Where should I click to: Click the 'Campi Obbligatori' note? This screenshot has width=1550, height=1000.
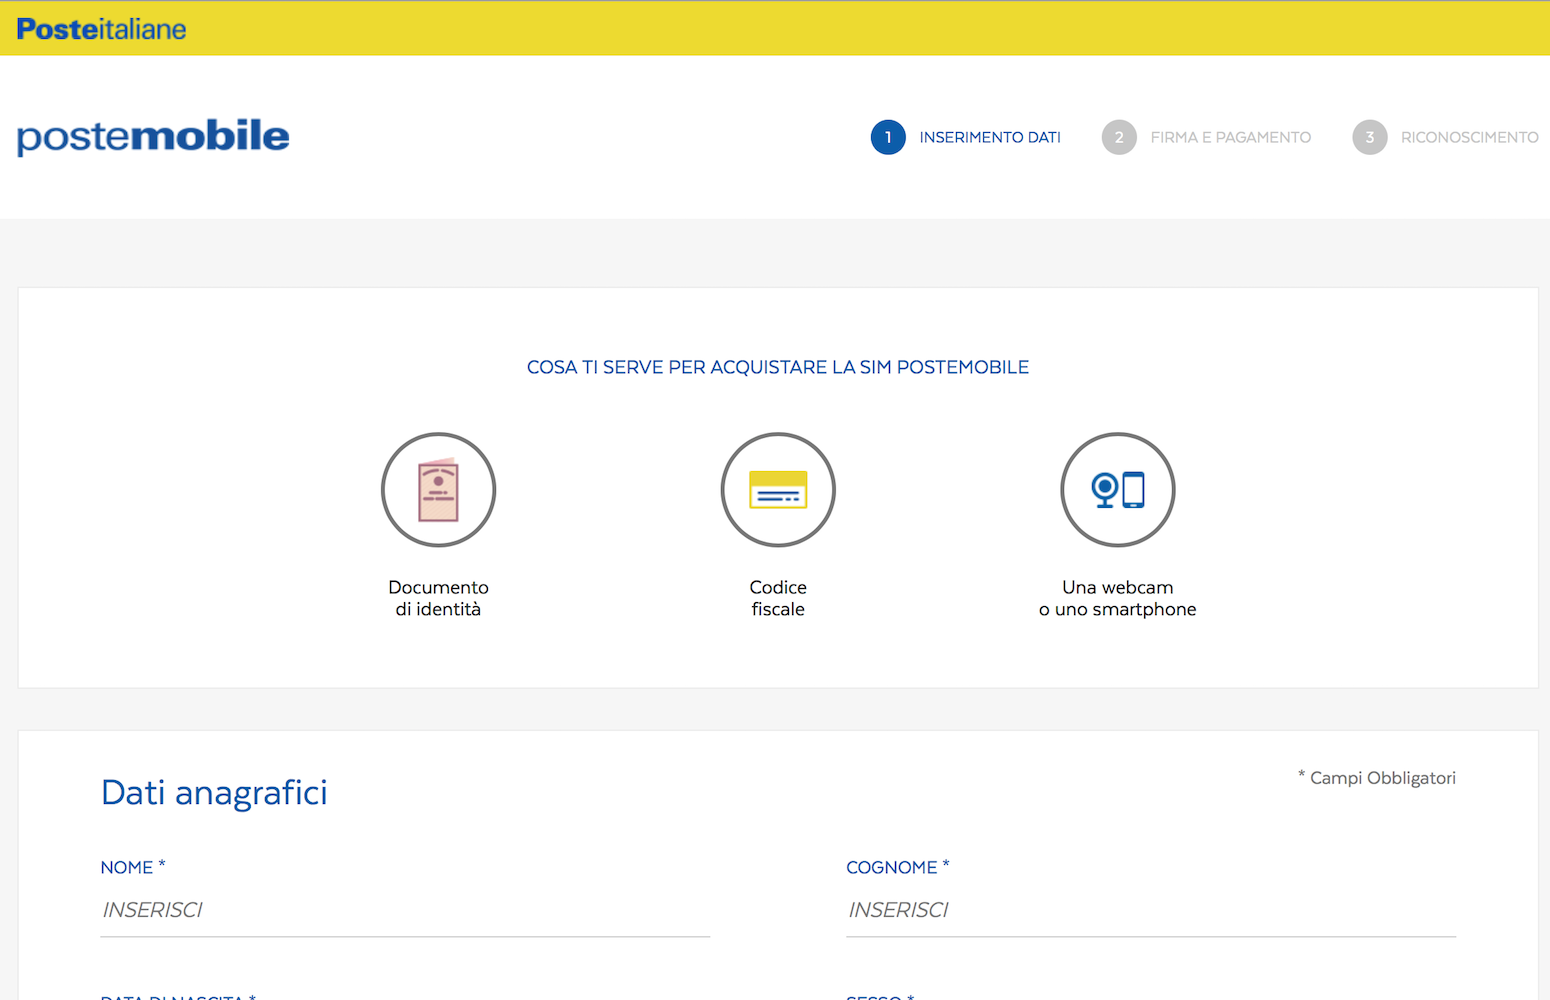click(1377, 778)
